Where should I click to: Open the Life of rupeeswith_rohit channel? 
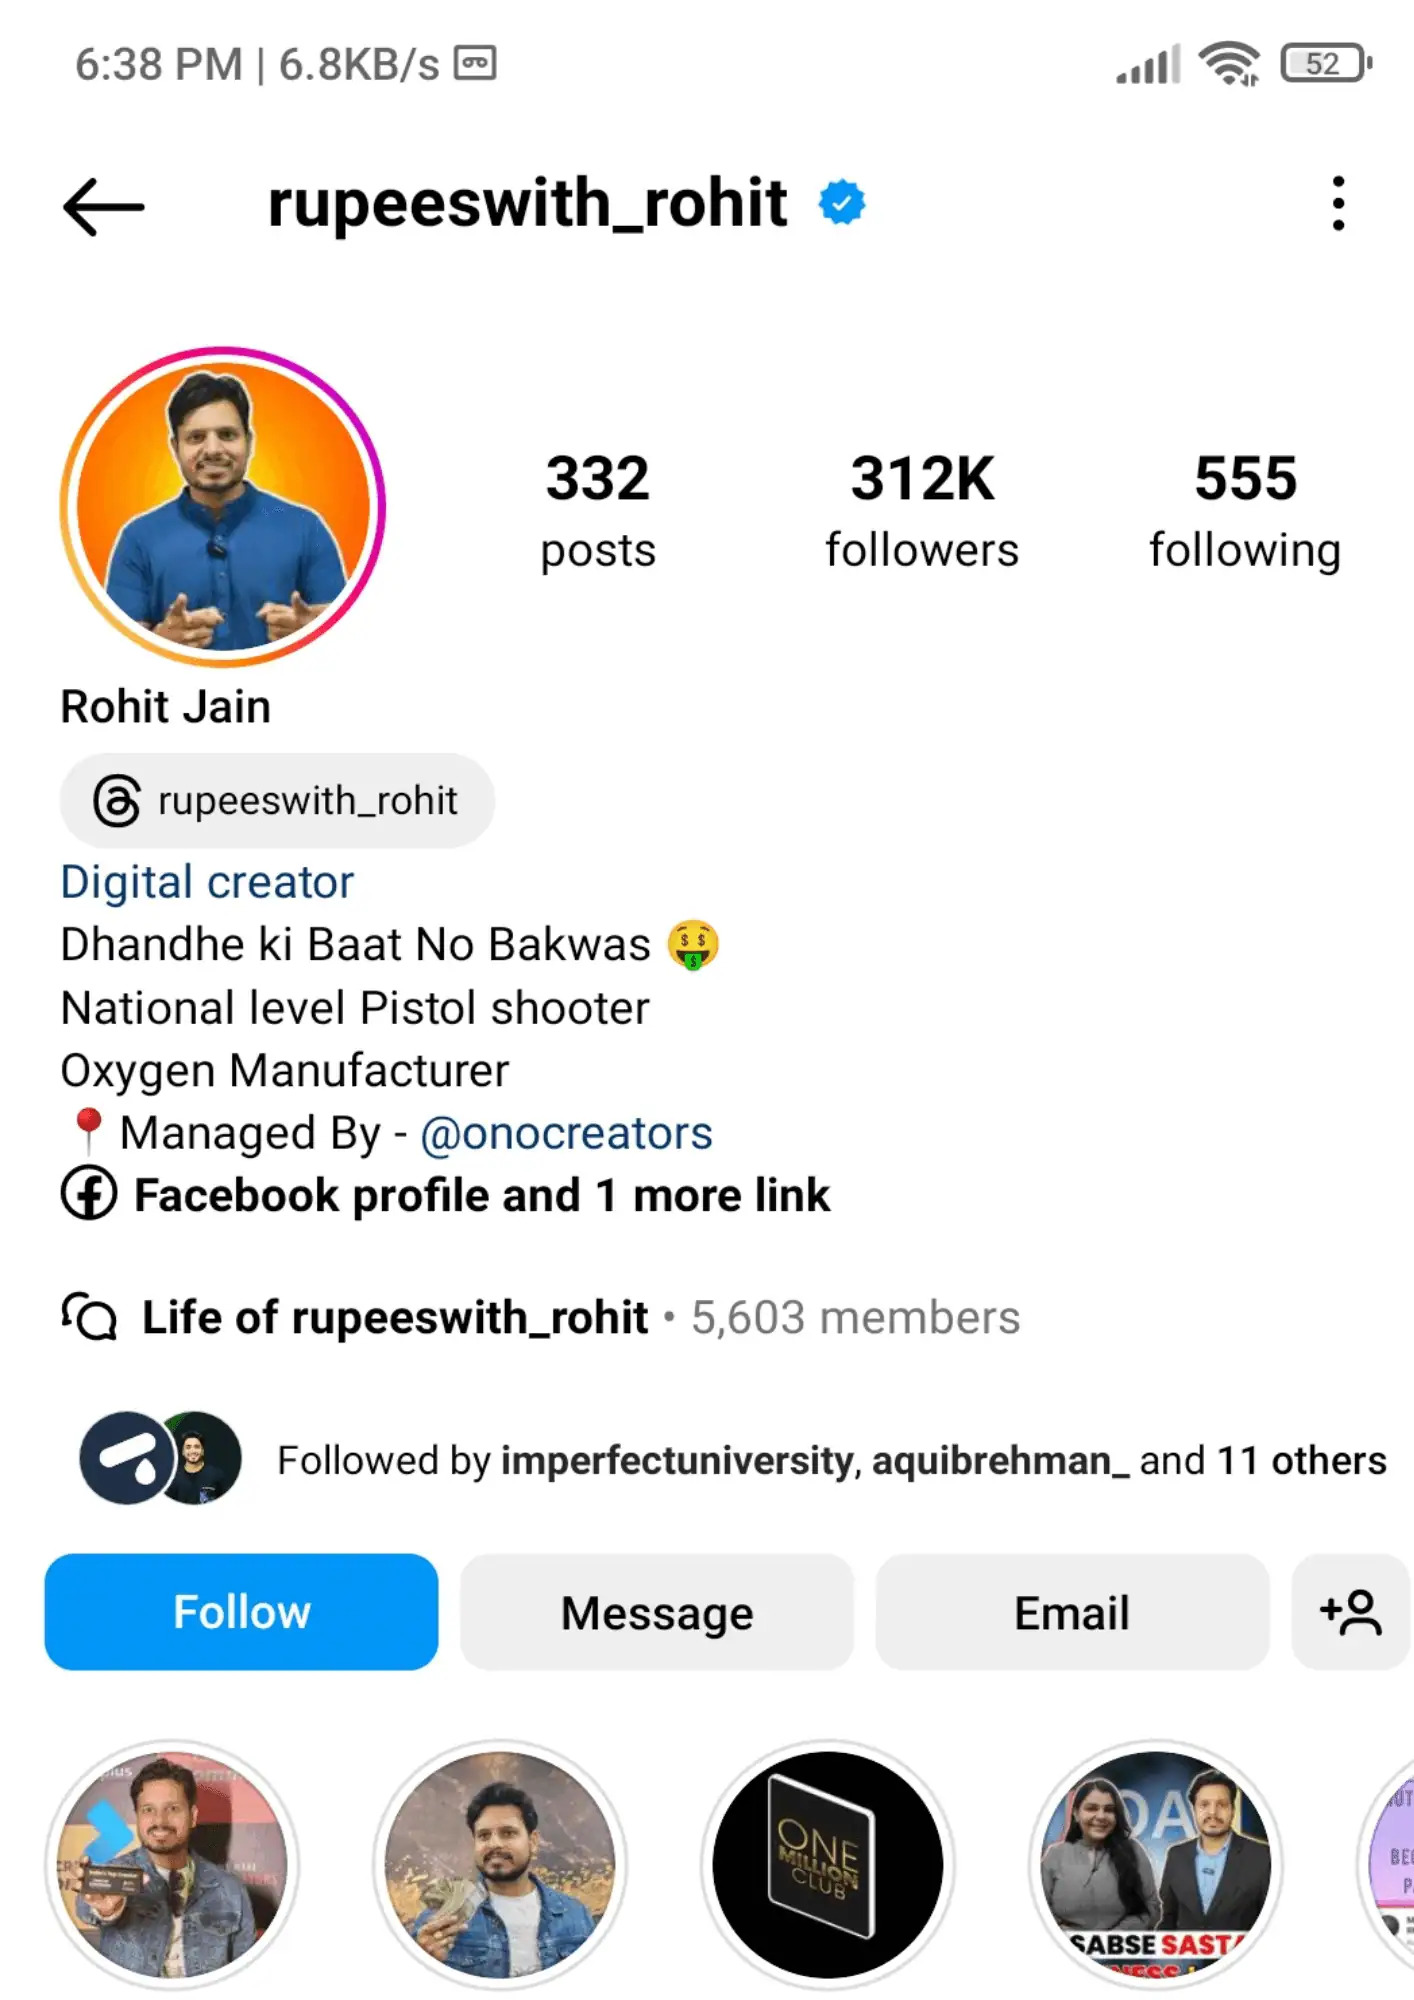(395, 1317)
